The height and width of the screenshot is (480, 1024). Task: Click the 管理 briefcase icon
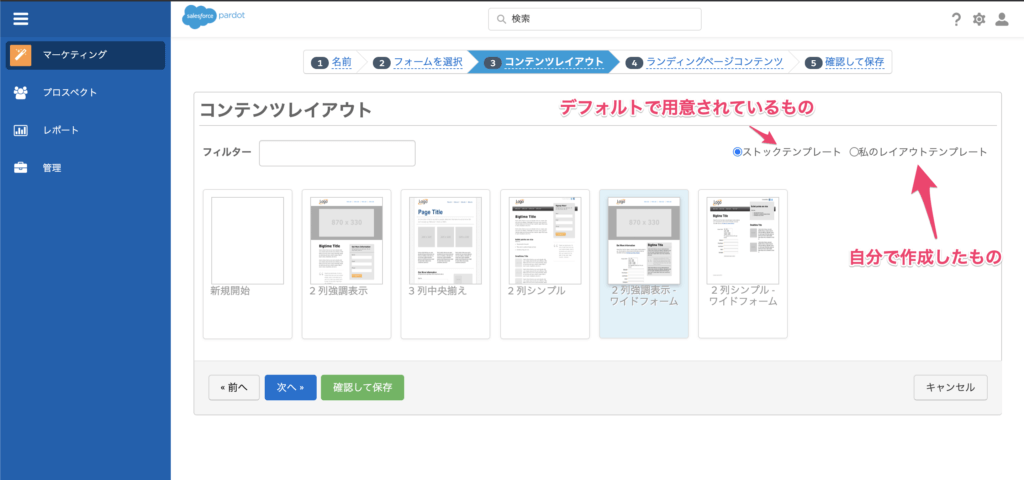[20, 168]
